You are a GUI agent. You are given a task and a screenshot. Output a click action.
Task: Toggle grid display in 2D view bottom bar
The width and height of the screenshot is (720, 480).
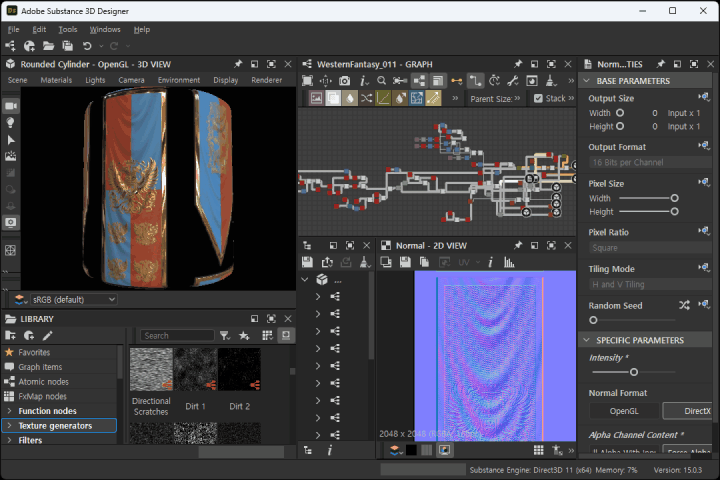coord(539,450)
